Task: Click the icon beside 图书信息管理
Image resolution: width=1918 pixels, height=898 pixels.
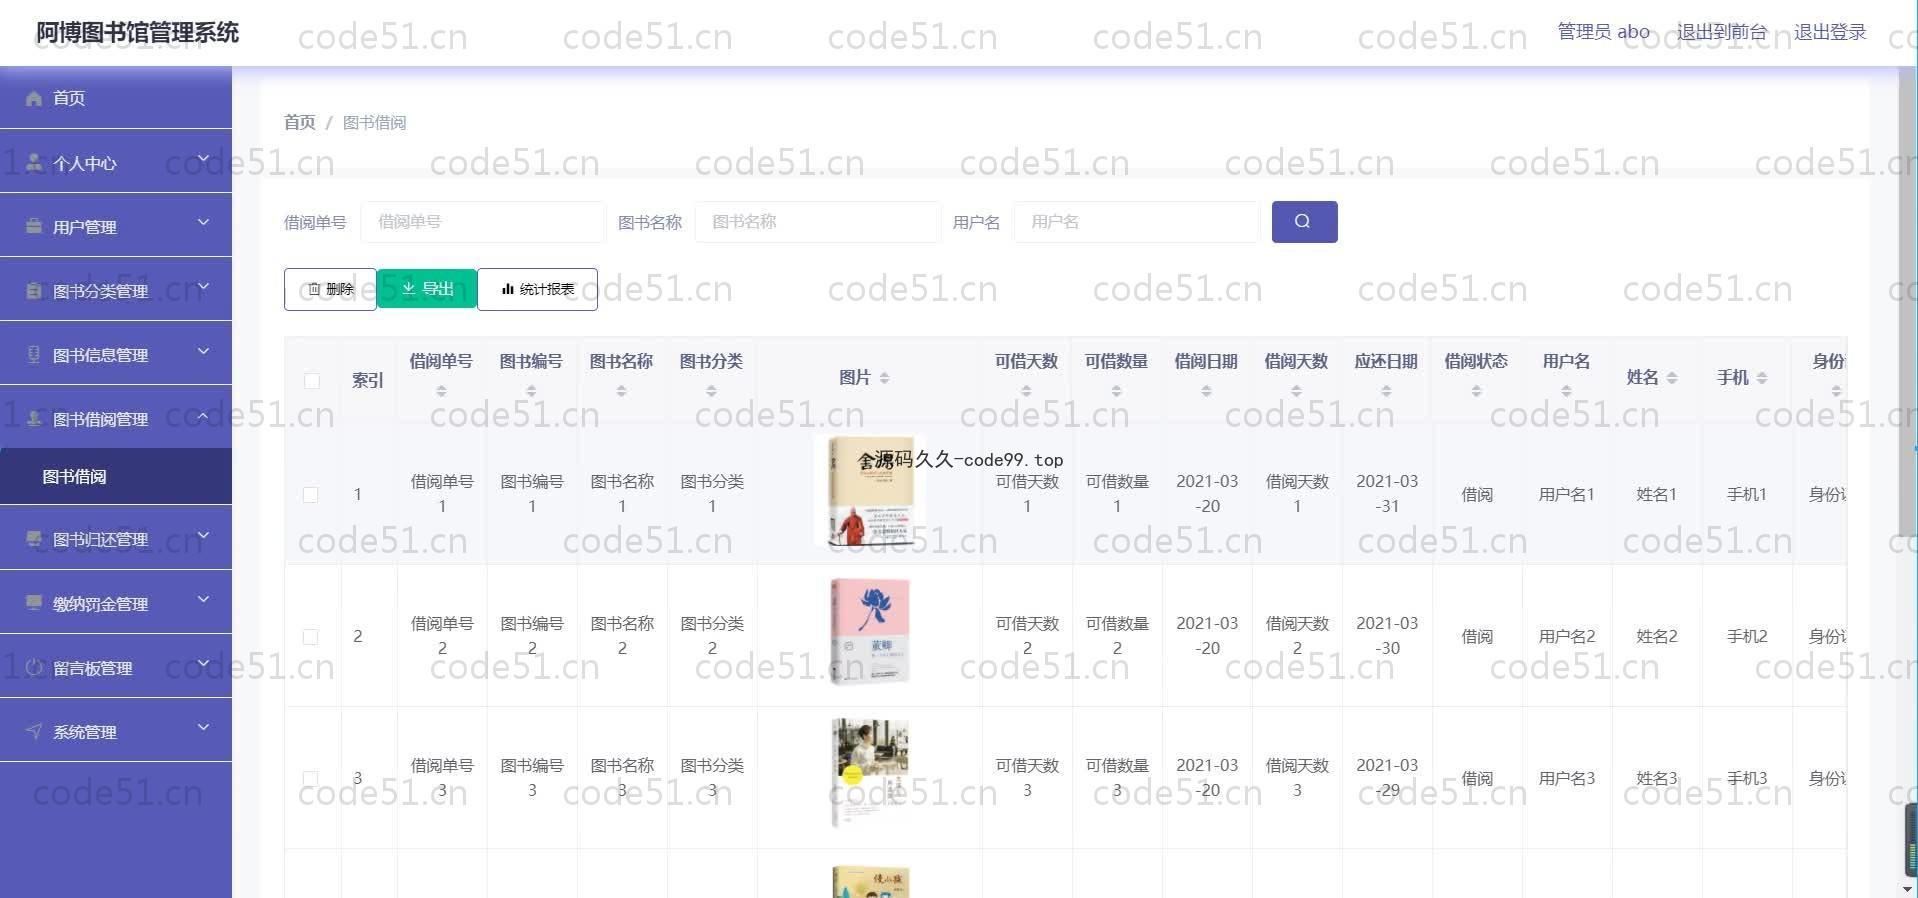Action: [x=34, y=354]
